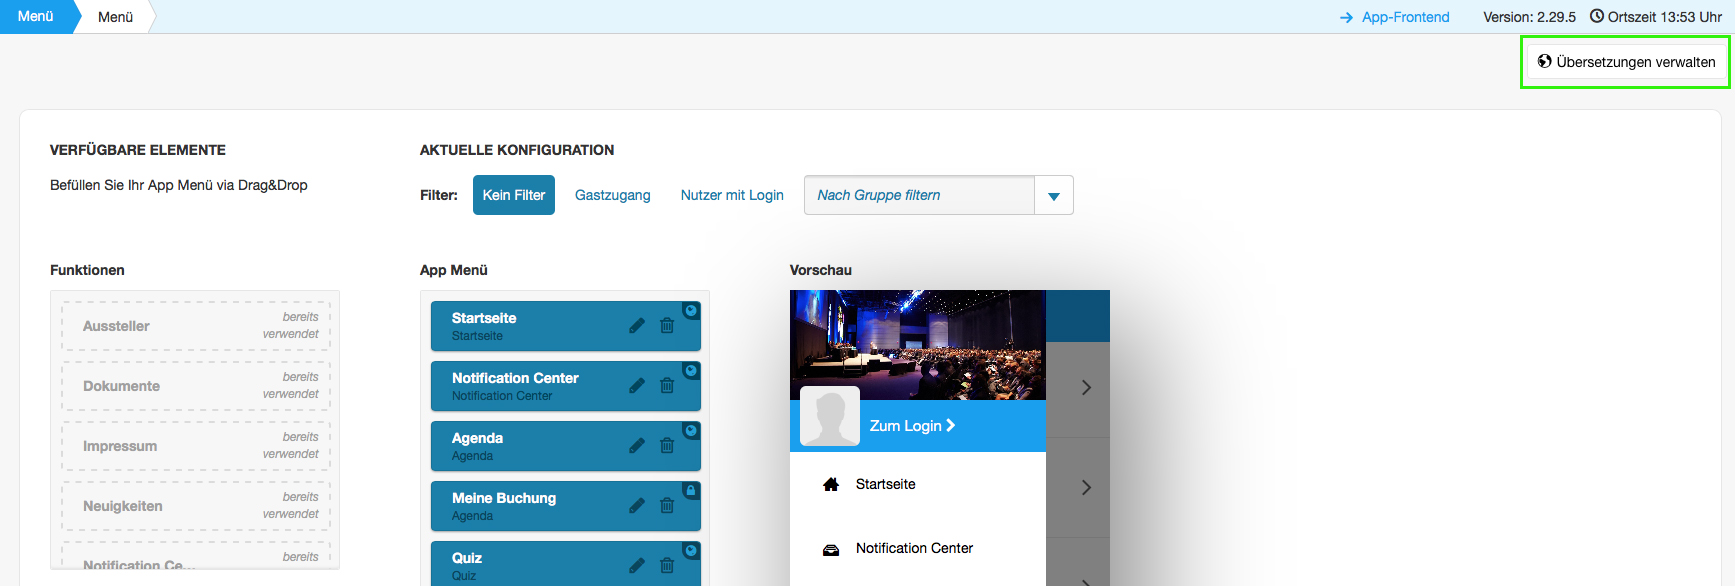
Task: Click the chevron right of the preview header image
Action: click(x=1086, y=387)
